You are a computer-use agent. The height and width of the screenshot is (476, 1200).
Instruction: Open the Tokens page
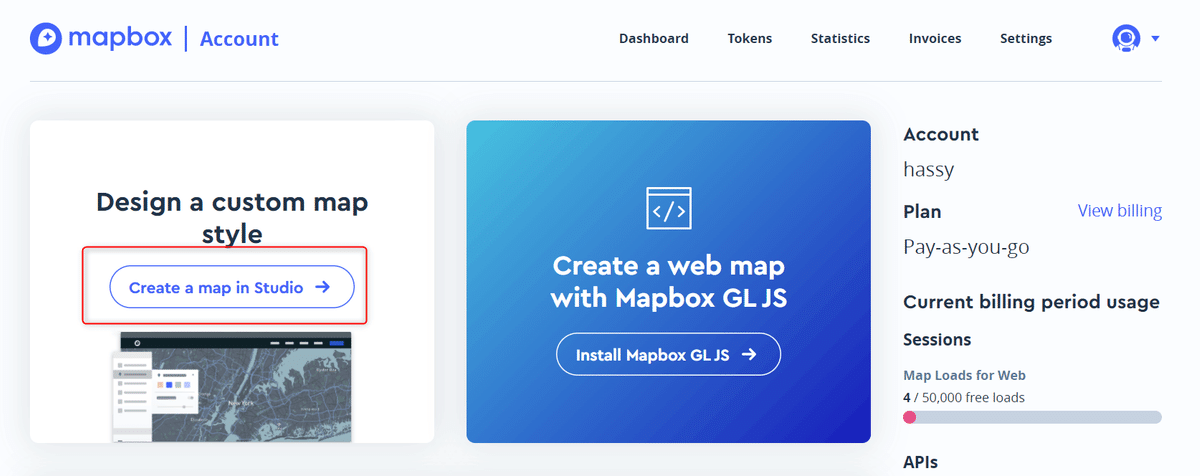coord(750,38)
